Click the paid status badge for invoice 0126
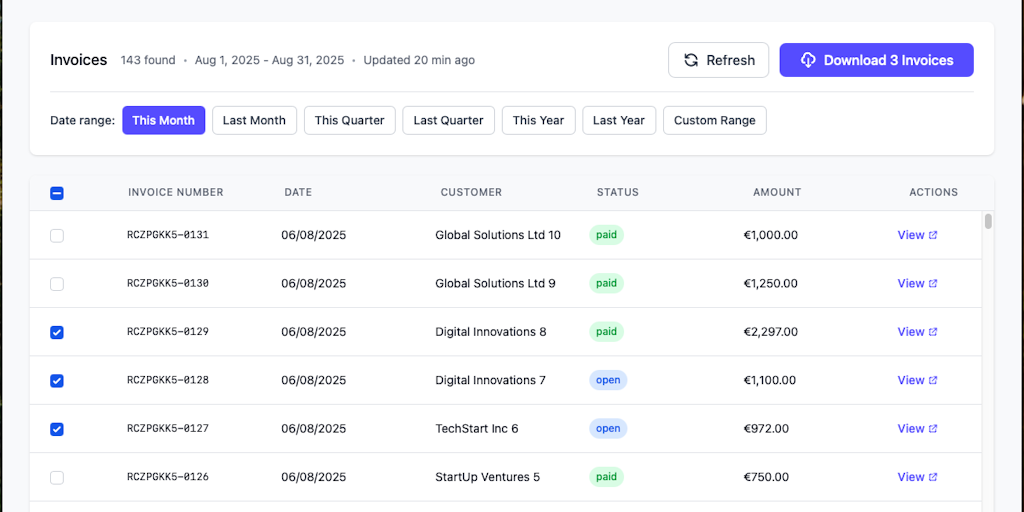1024x512 pixels. [x=606, y=477]
